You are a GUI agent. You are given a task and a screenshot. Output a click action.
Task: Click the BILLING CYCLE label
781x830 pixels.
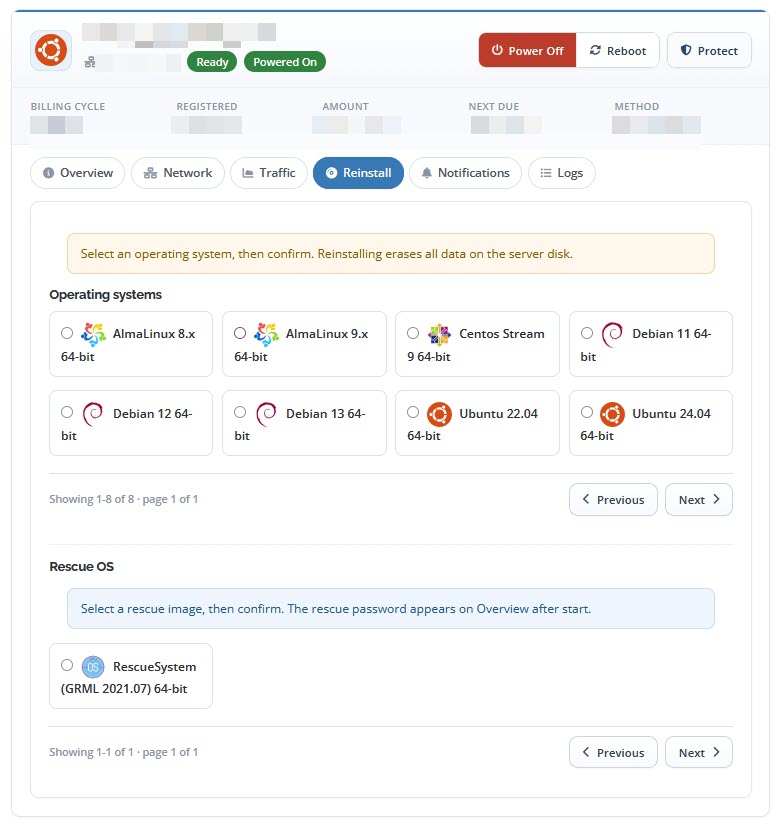click(68, 106)
